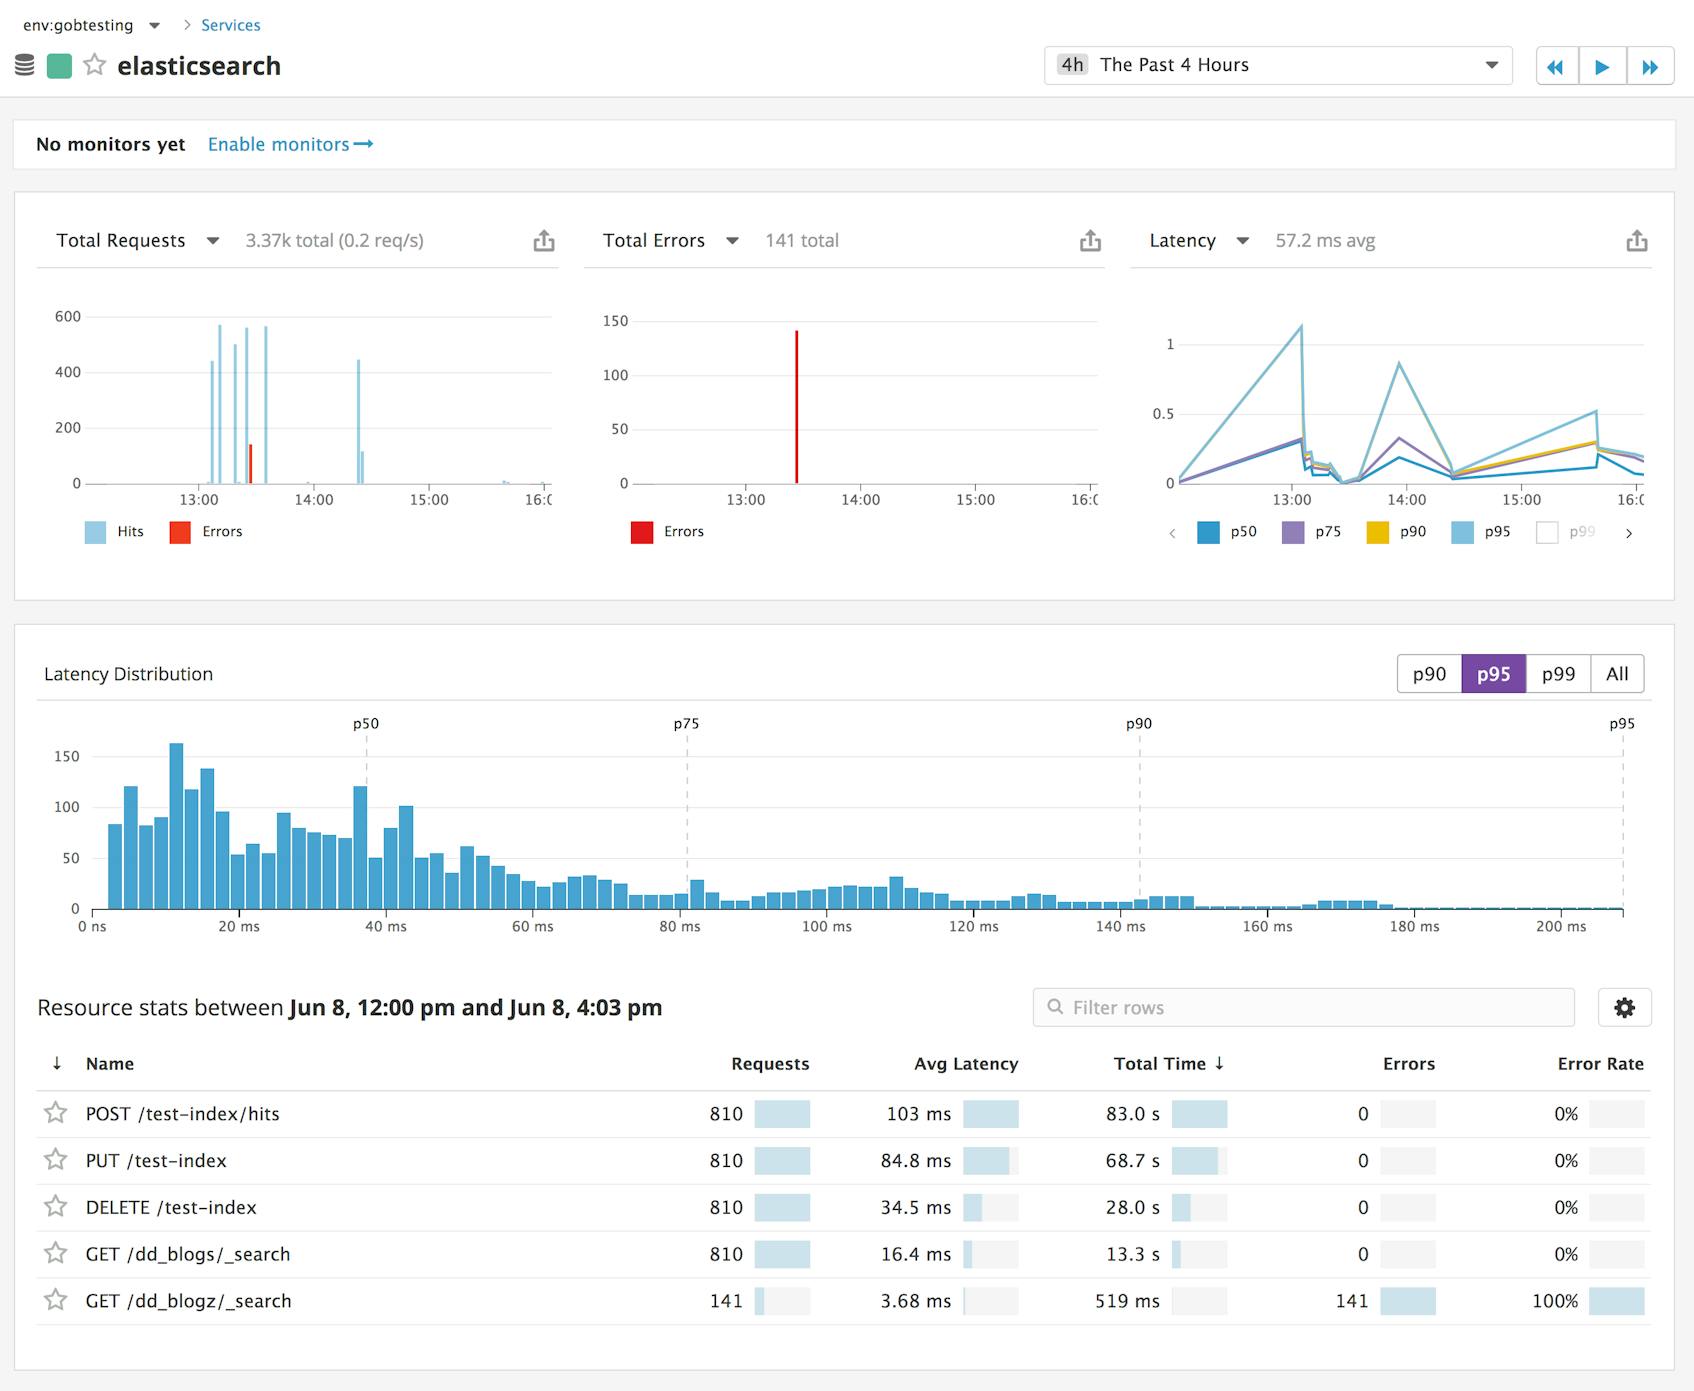The image size is (1694, 1391).
Task: Click the export icon on the Latency chart
Action: pos(1637,240)
